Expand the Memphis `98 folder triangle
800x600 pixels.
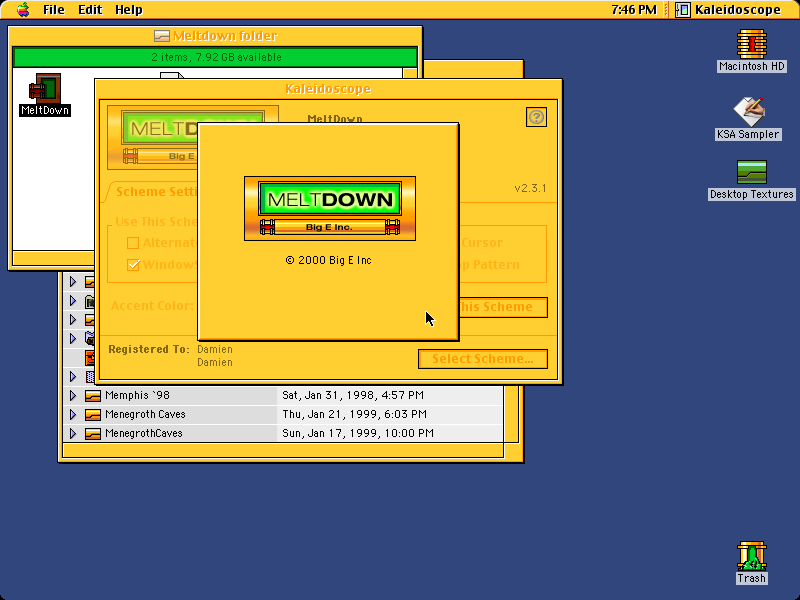coord(73,395)
